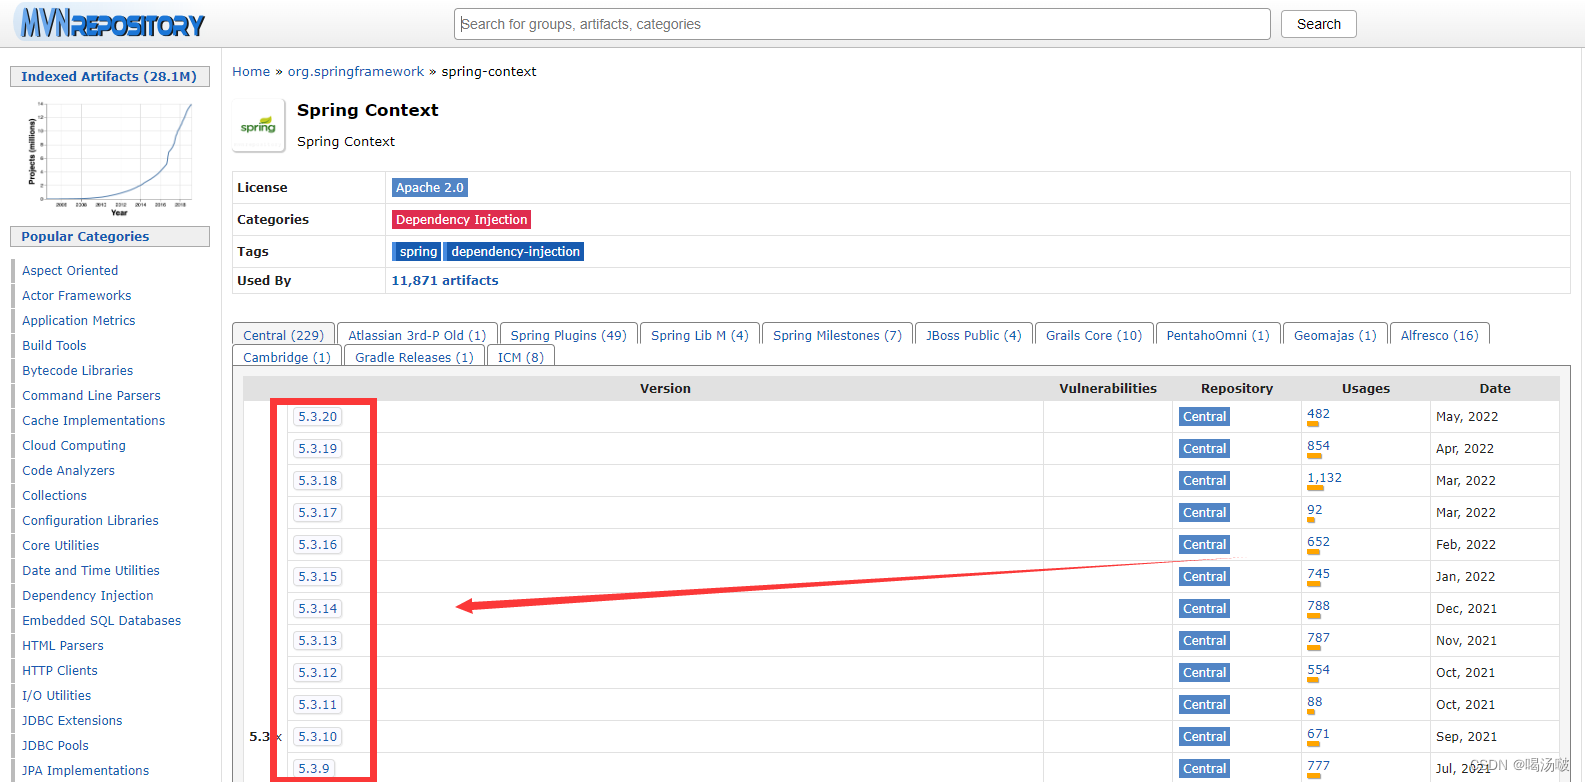Open the Apache 2.0 license tag
This screenshot has width=1585, height=782.
tap(430, 187)
